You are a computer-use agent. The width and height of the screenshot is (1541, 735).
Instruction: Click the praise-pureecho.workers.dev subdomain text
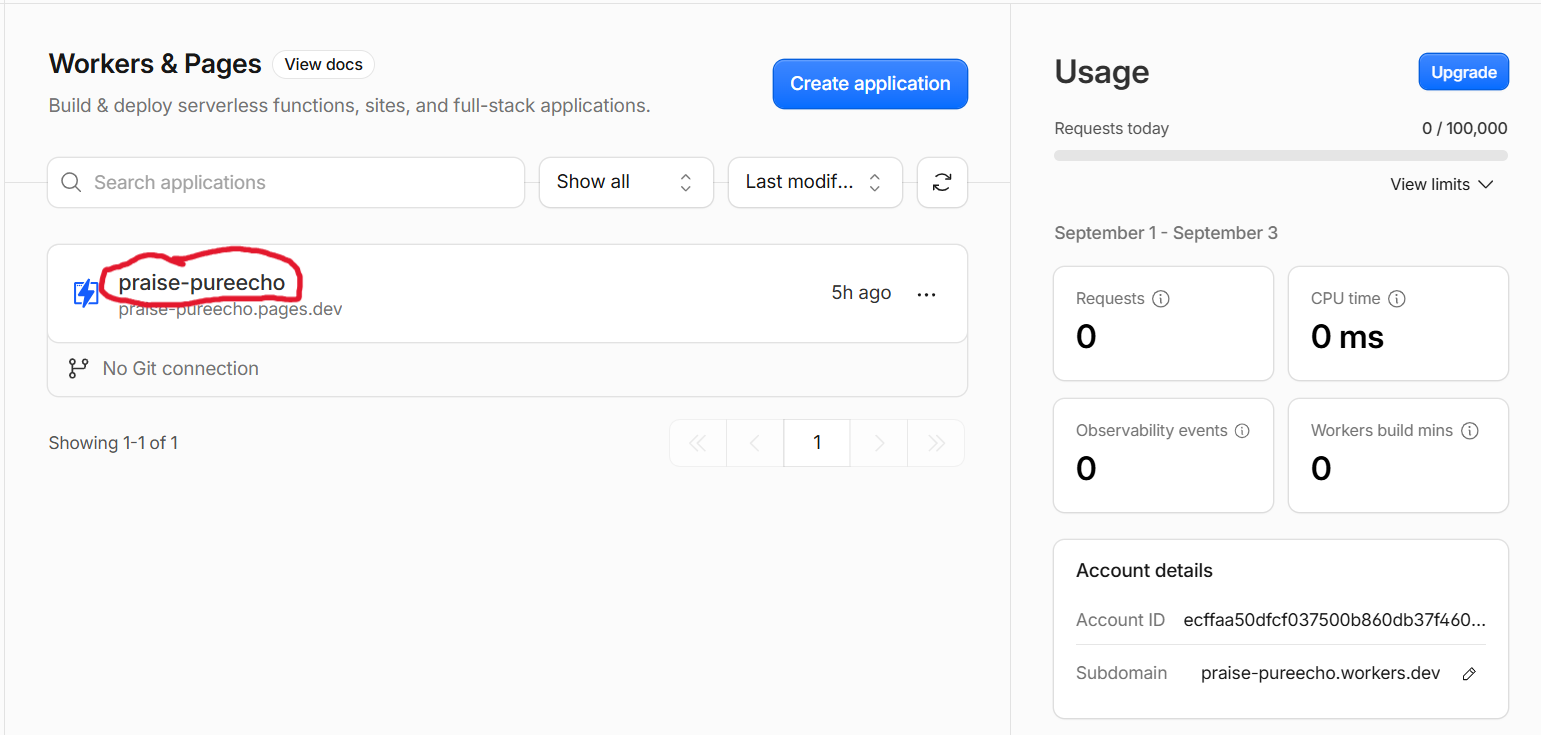[1321, 673]
